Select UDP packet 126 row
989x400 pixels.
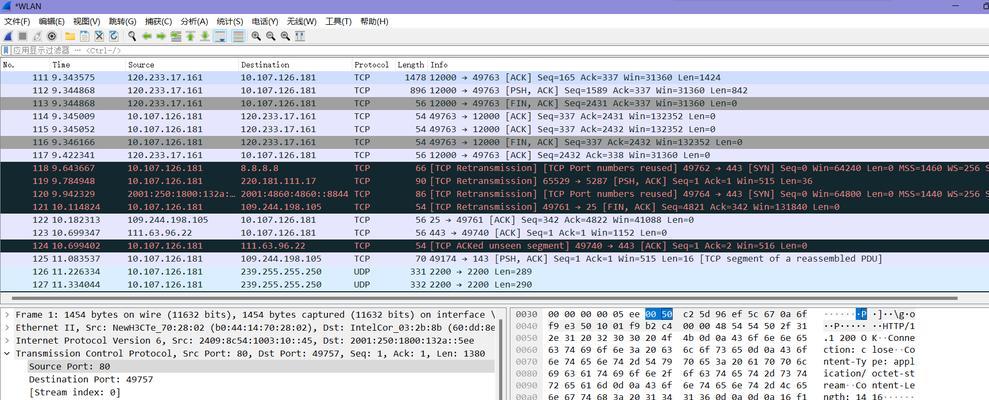(x=494, y=272)
